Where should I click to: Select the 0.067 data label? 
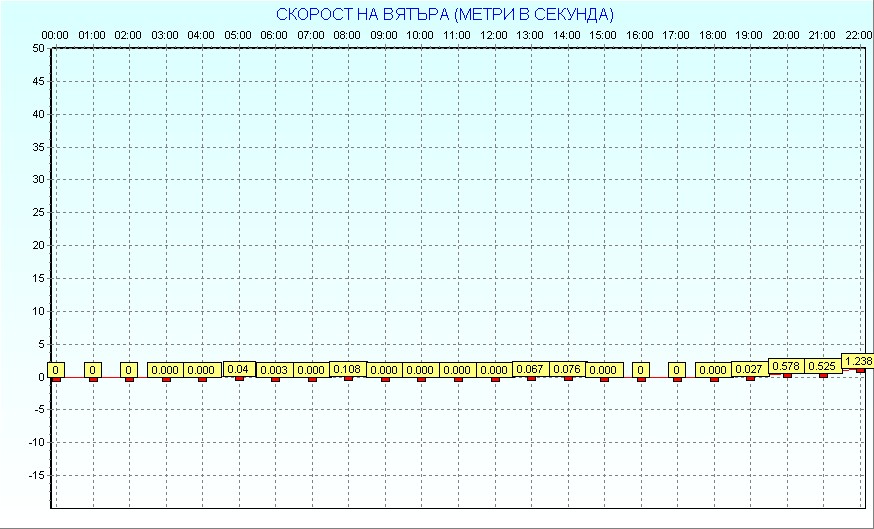(x=530, y=369)
